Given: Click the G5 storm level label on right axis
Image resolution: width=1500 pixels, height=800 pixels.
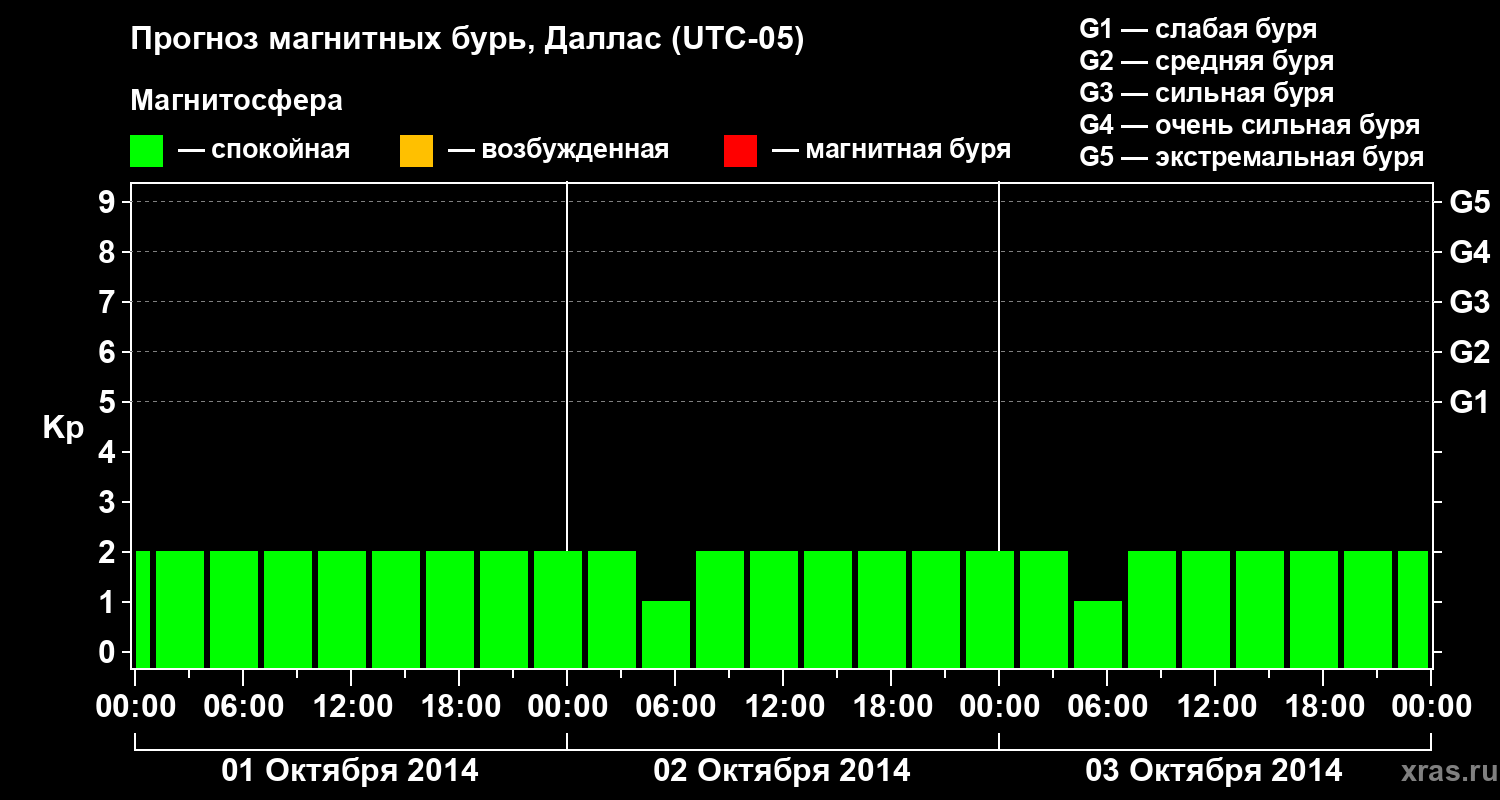Looking at the screenshot, I should point(1469,202).
